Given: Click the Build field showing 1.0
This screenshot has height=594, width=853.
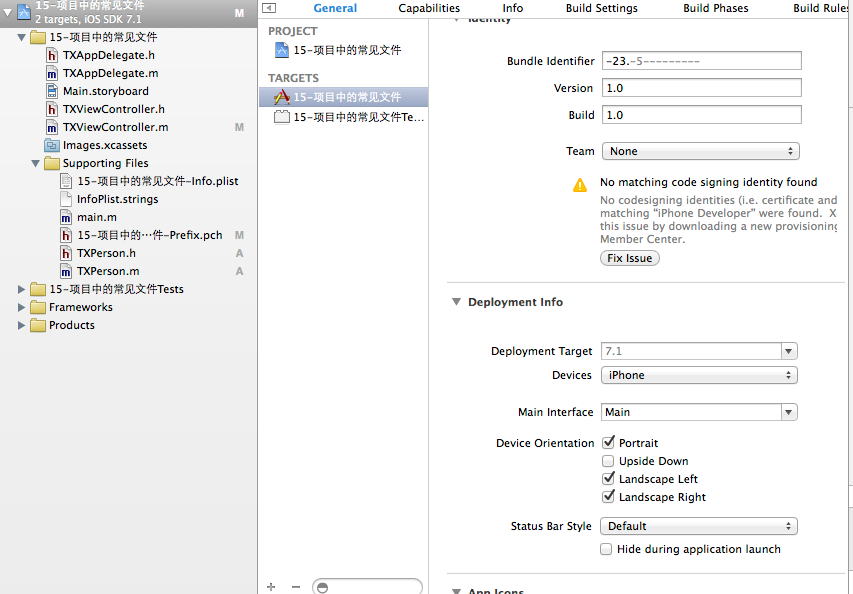Looking at the screenshot, I should [702, 115].
